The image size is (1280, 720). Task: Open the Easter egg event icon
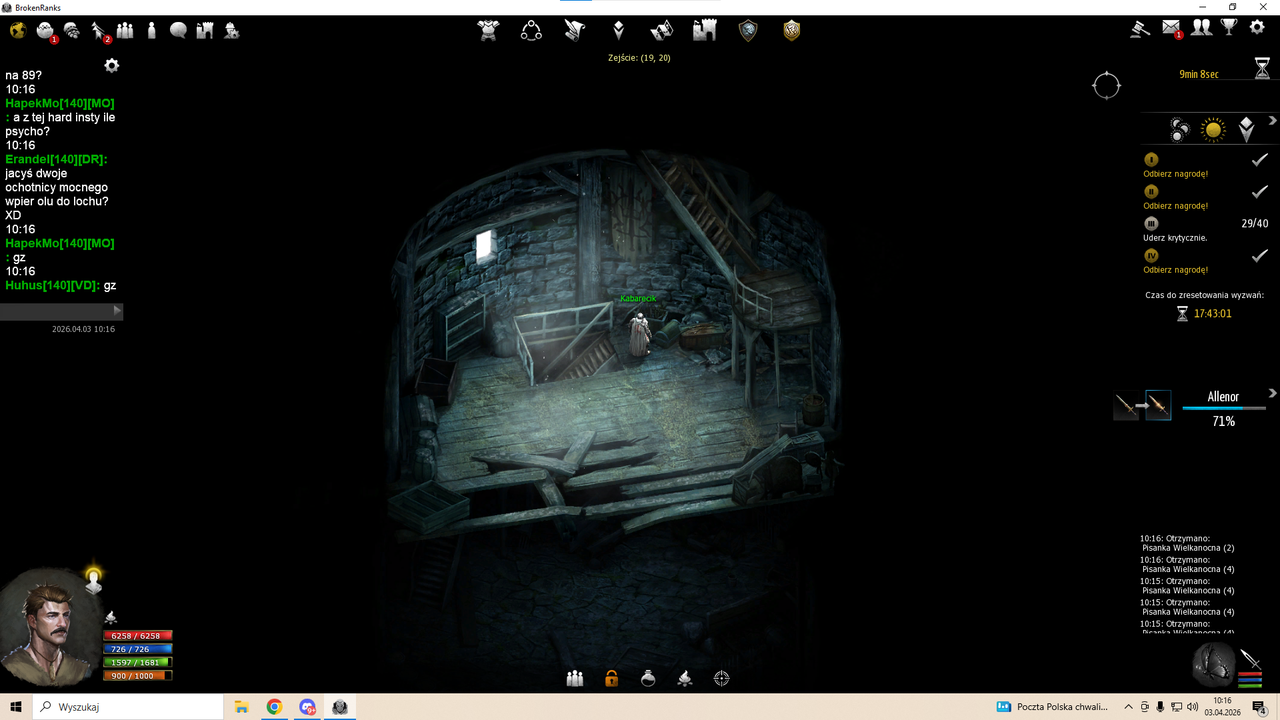[x=45, y=31]
